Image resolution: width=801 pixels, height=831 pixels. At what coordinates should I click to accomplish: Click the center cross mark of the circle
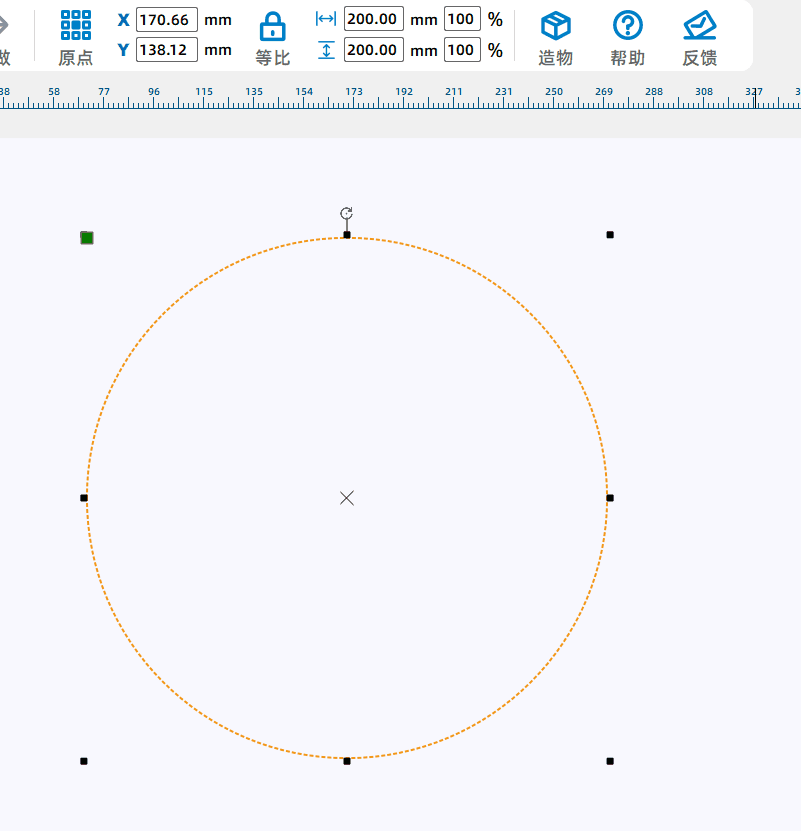point(347,498)
